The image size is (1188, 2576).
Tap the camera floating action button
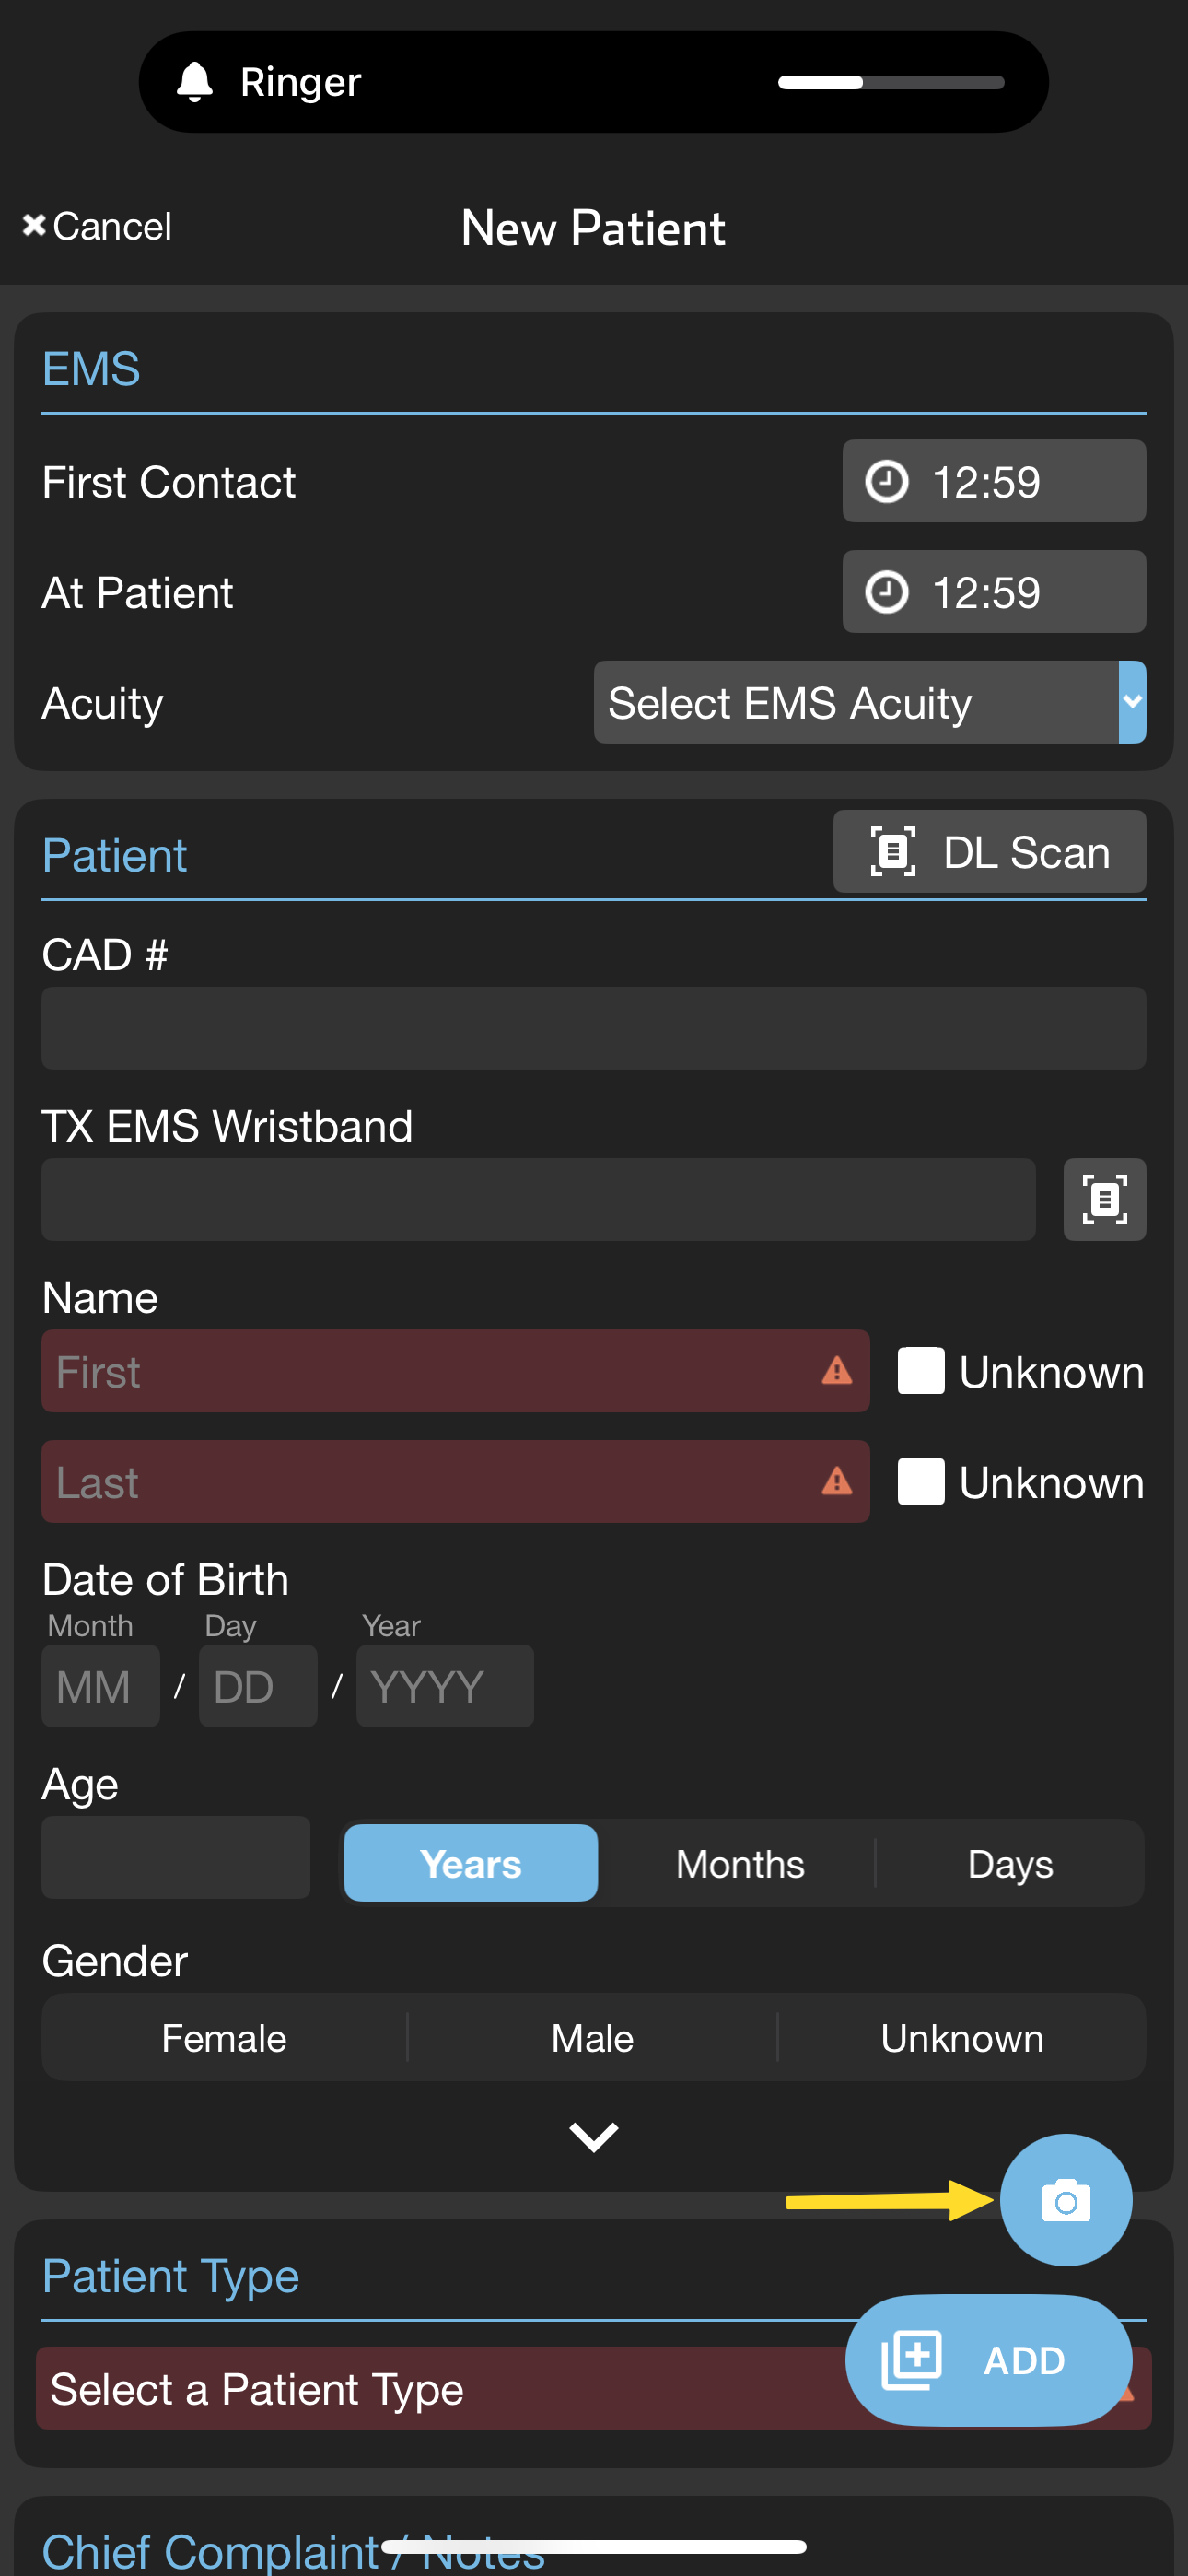1065,2200
